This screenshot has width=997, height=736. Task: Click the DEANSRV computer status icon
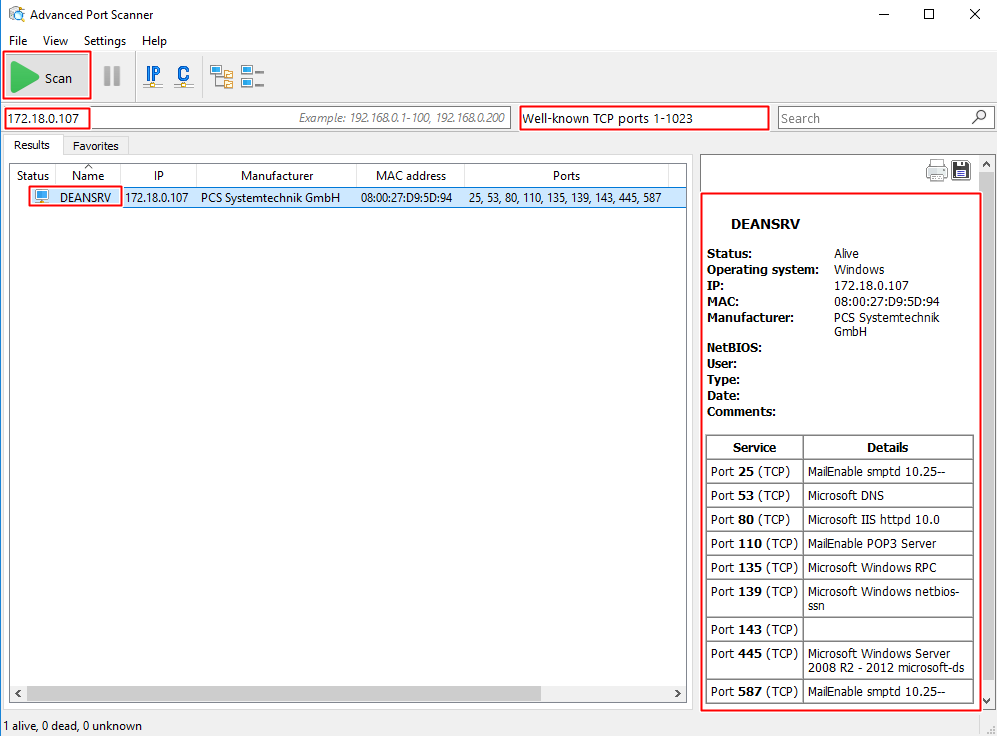(42, 196)
